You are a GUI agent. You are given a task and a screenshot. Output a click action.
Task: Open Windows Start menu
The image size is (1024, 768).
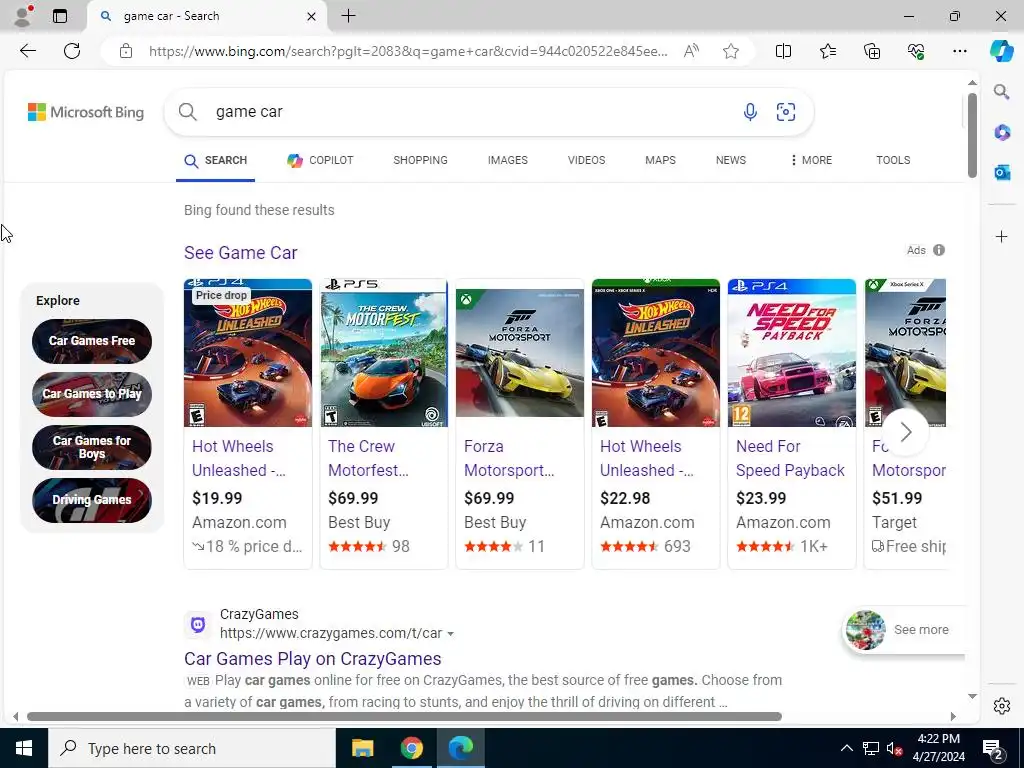(x=24, y=748)
